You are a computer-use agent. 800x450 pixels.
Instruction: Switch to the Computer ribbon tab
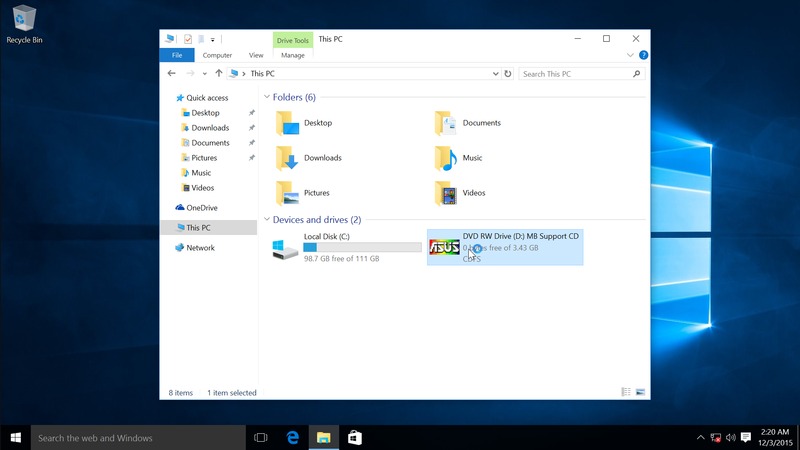(217, 55)
